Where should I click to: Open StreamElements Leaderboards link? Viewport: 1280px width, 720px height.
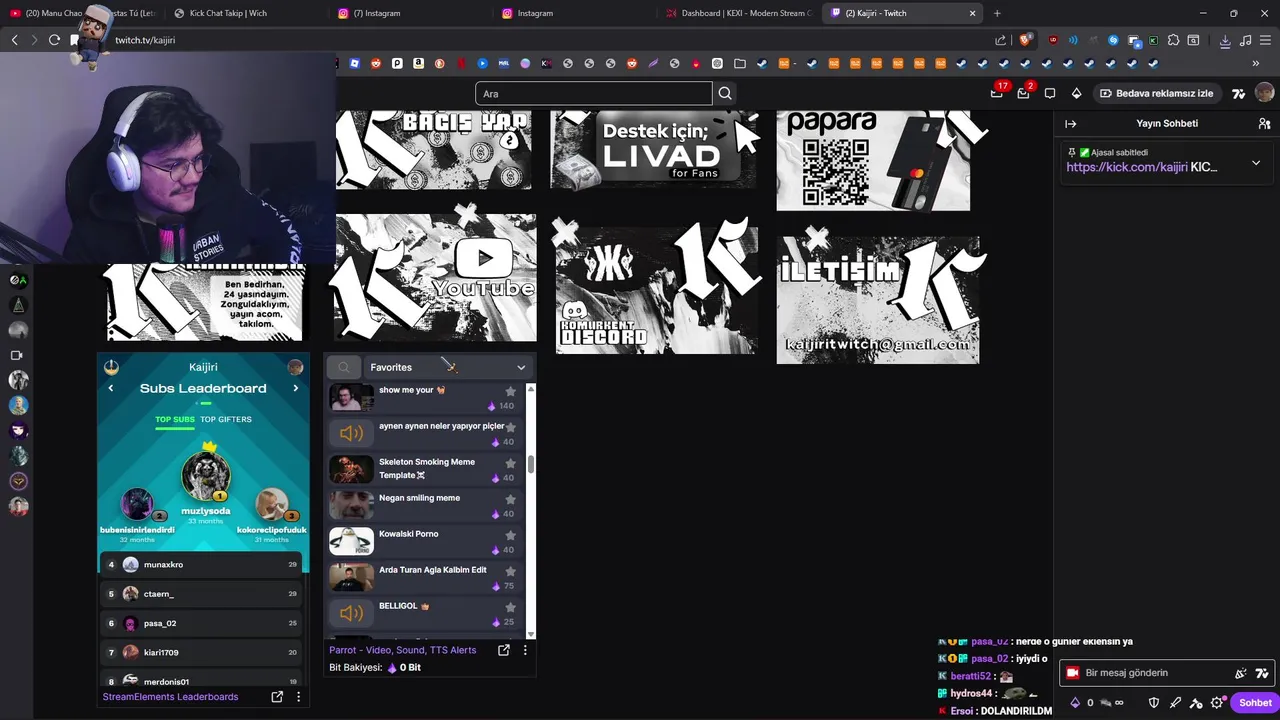coord(170,697)
